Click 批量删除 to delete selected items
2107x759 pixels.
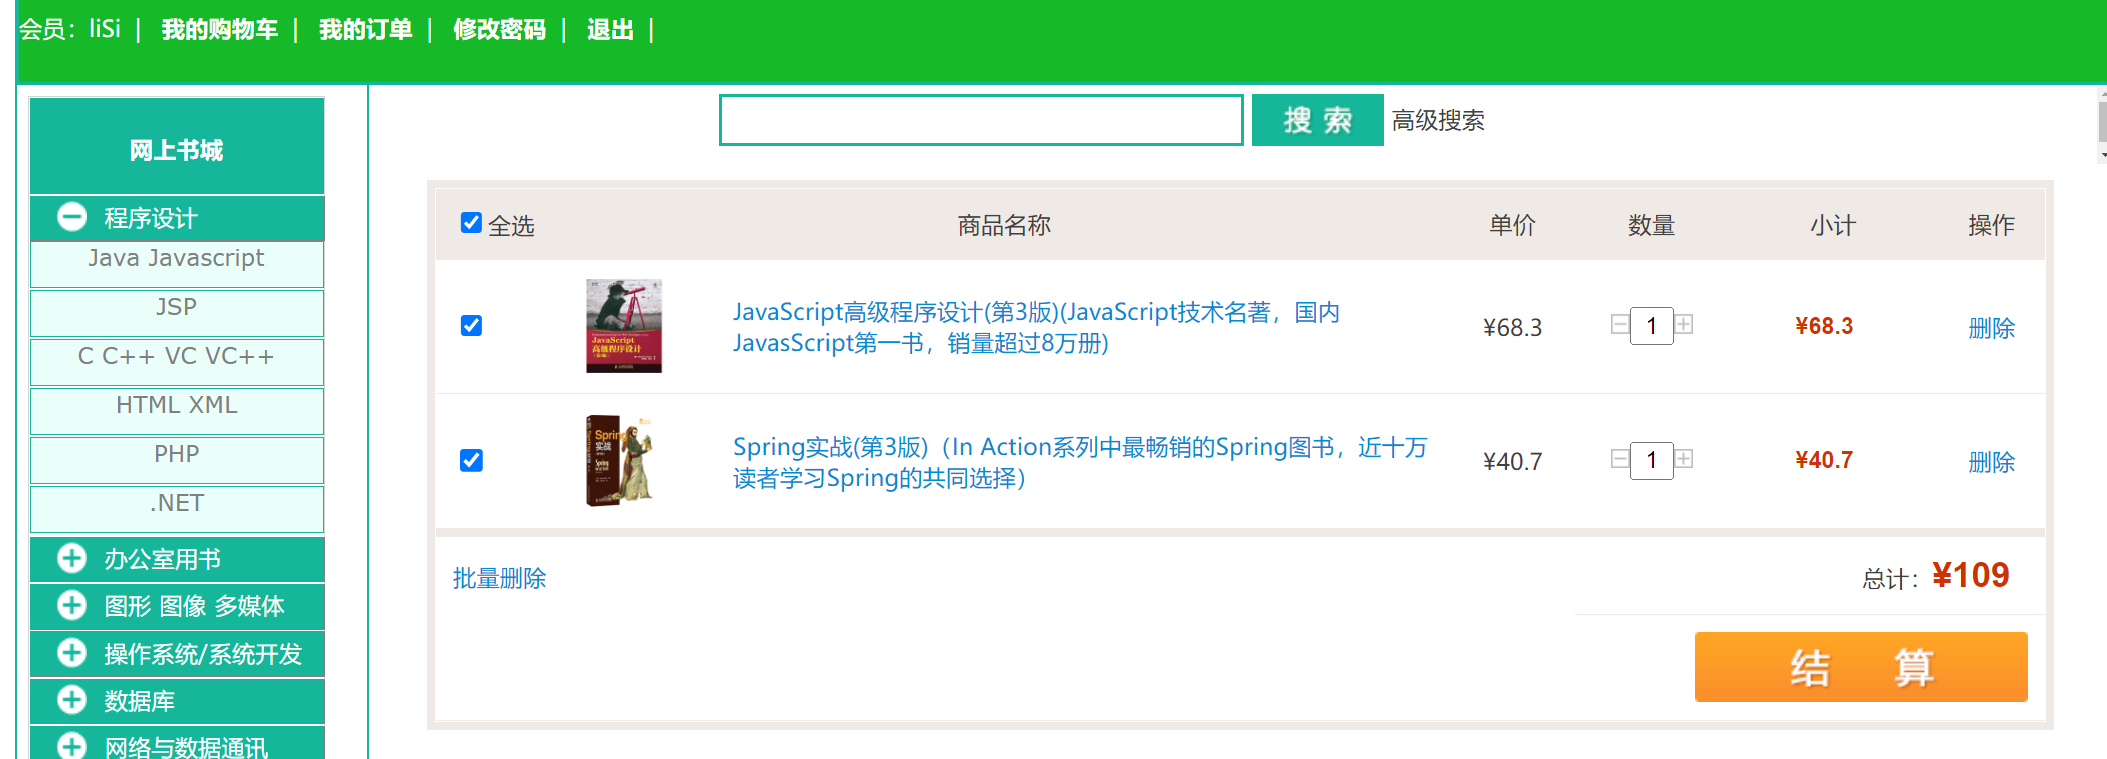(499, 579)
